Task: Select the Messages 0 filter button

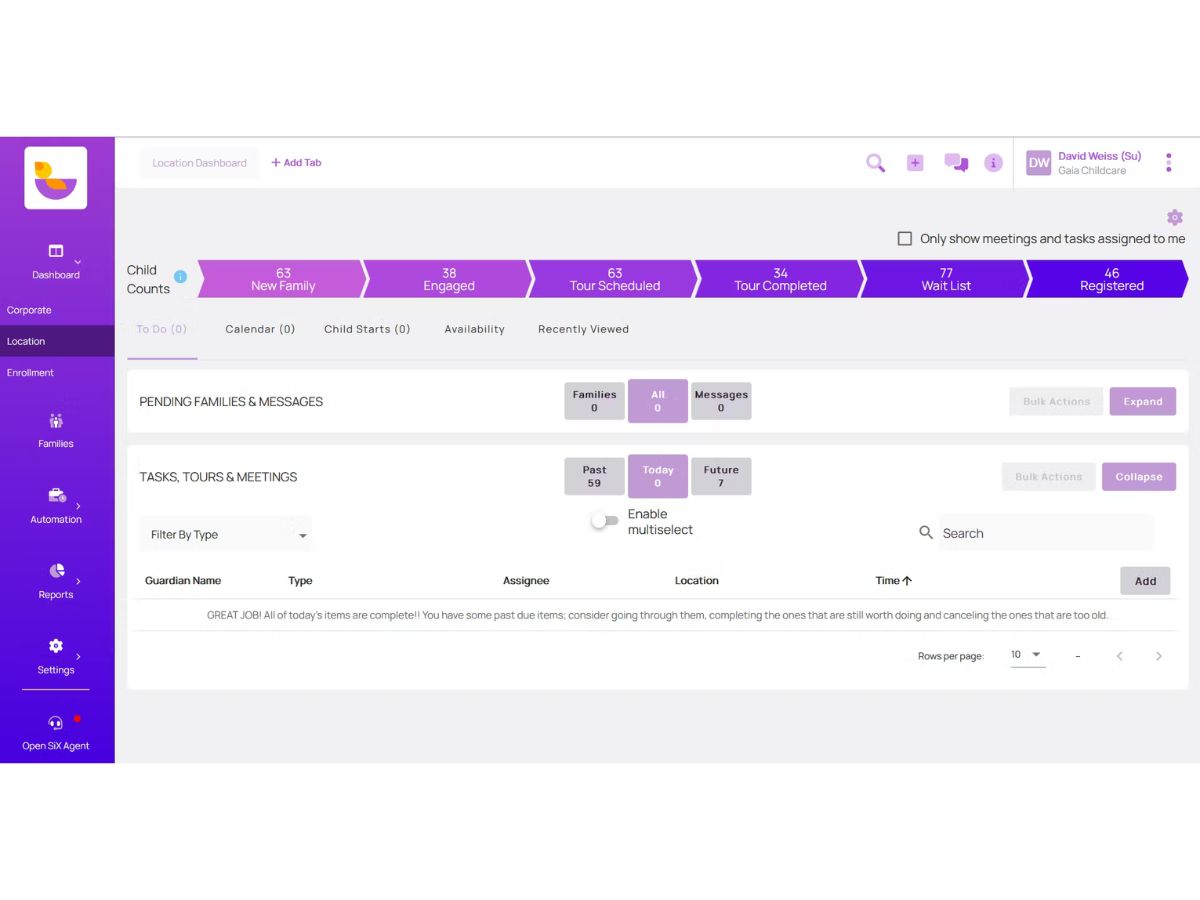Action: point(721,401)
